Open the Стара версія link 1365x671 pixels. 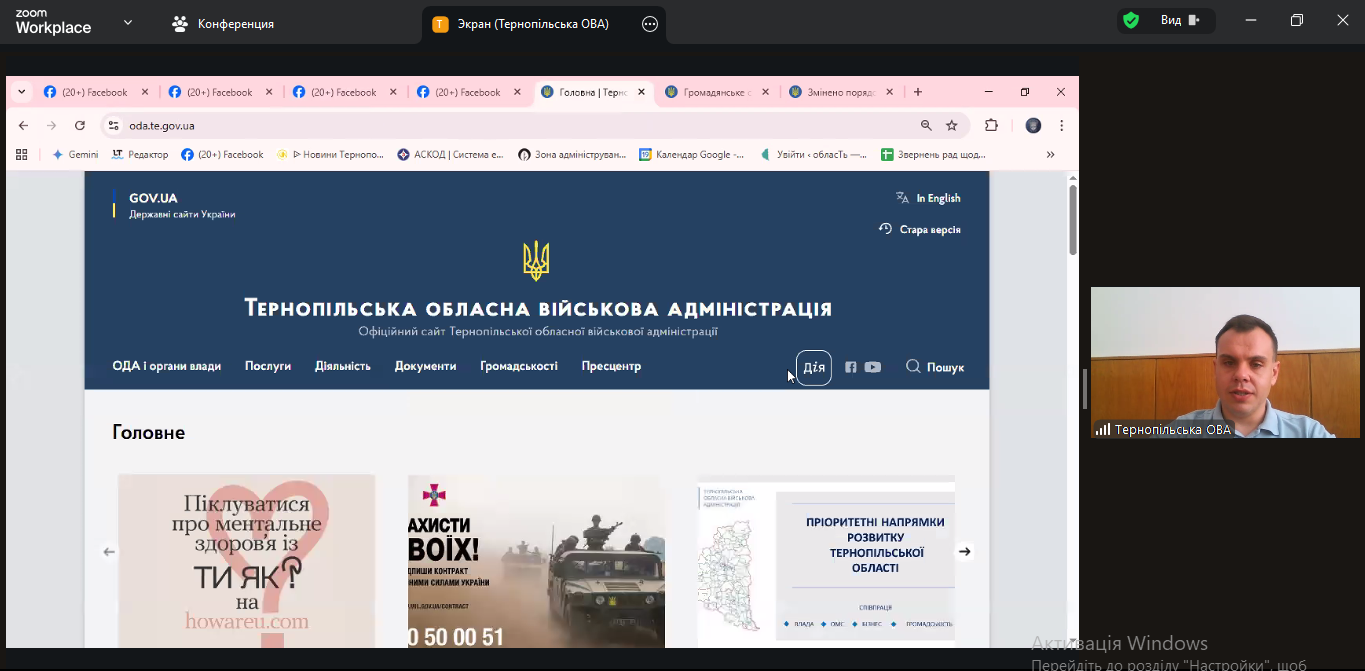(x=929, y=229)
